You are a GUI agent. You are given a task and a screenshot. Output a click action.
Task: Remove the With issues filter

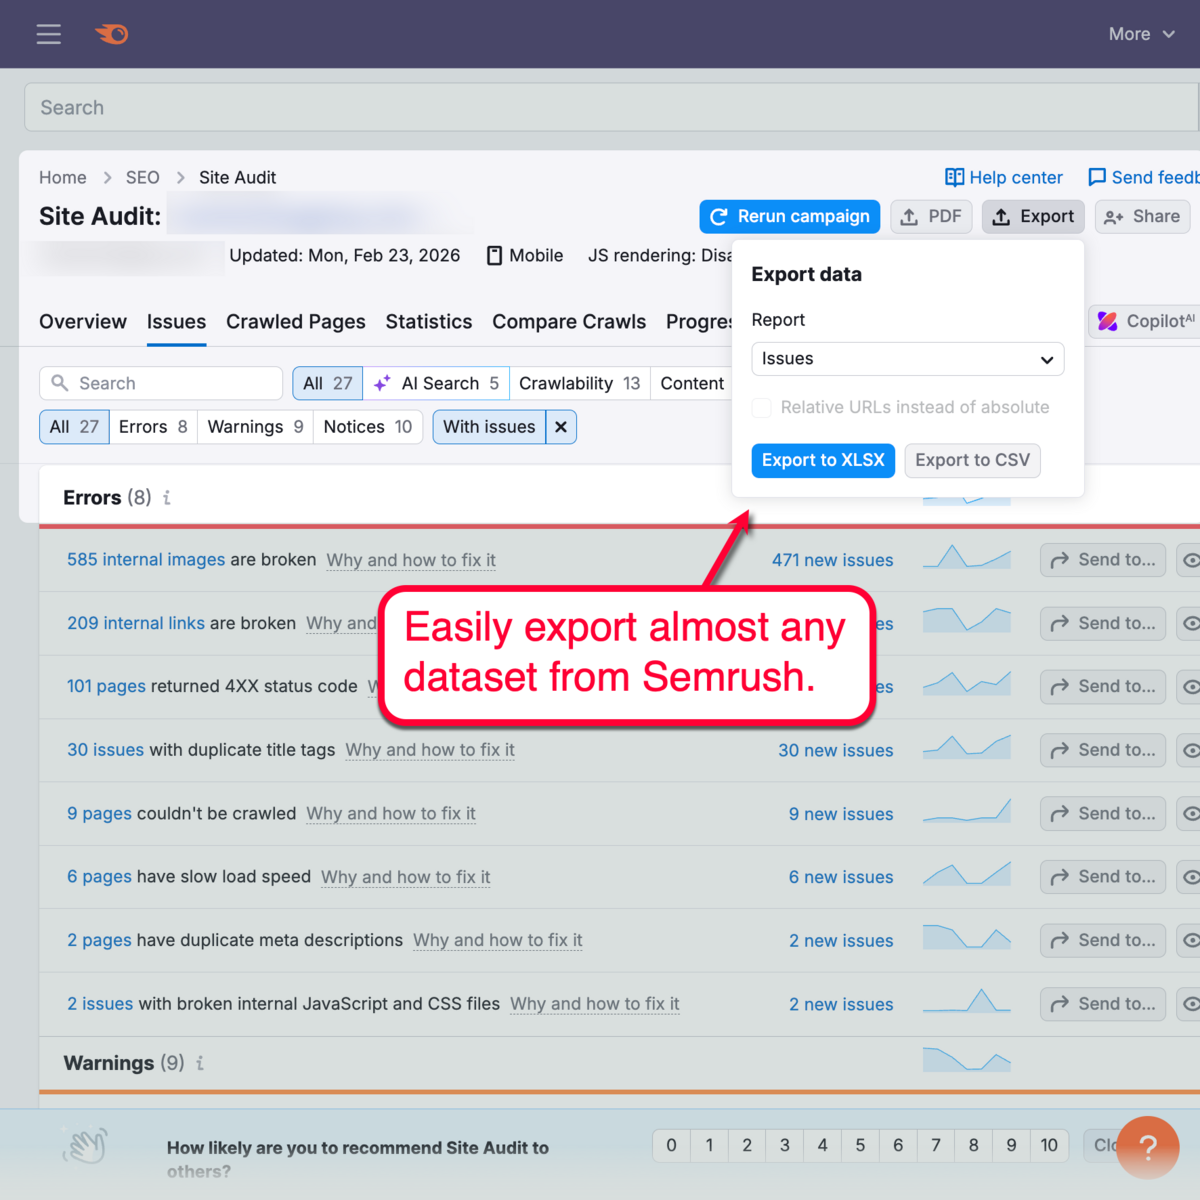561,427
